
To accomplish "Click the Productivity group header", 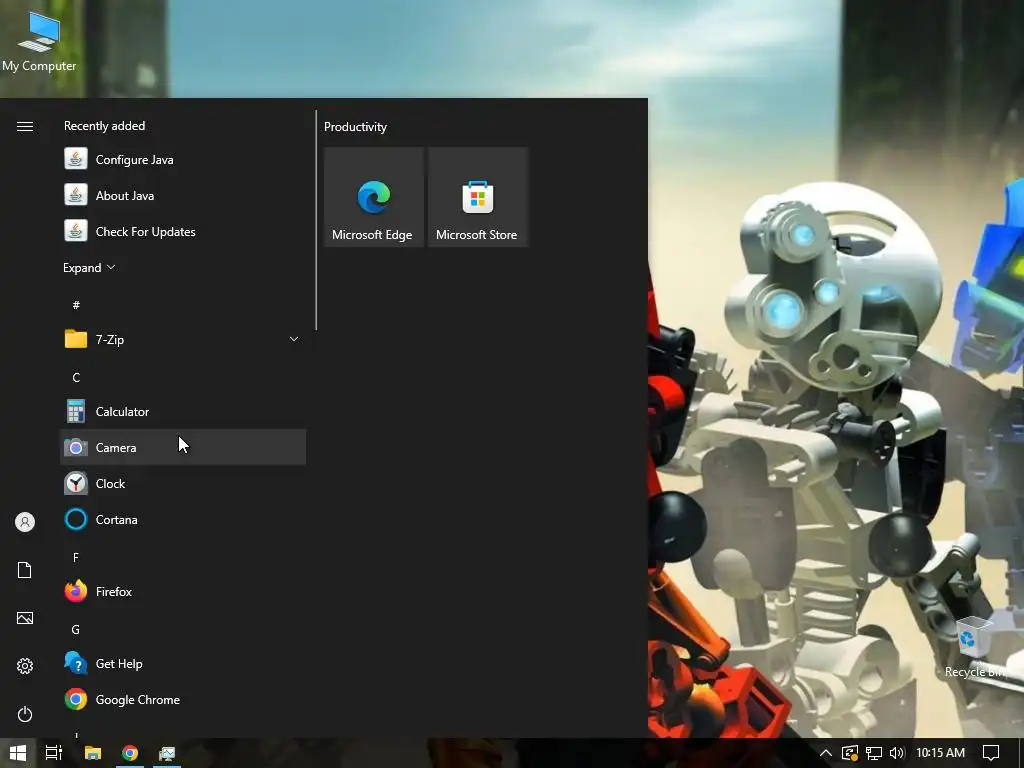I will (x=355, y=127).
